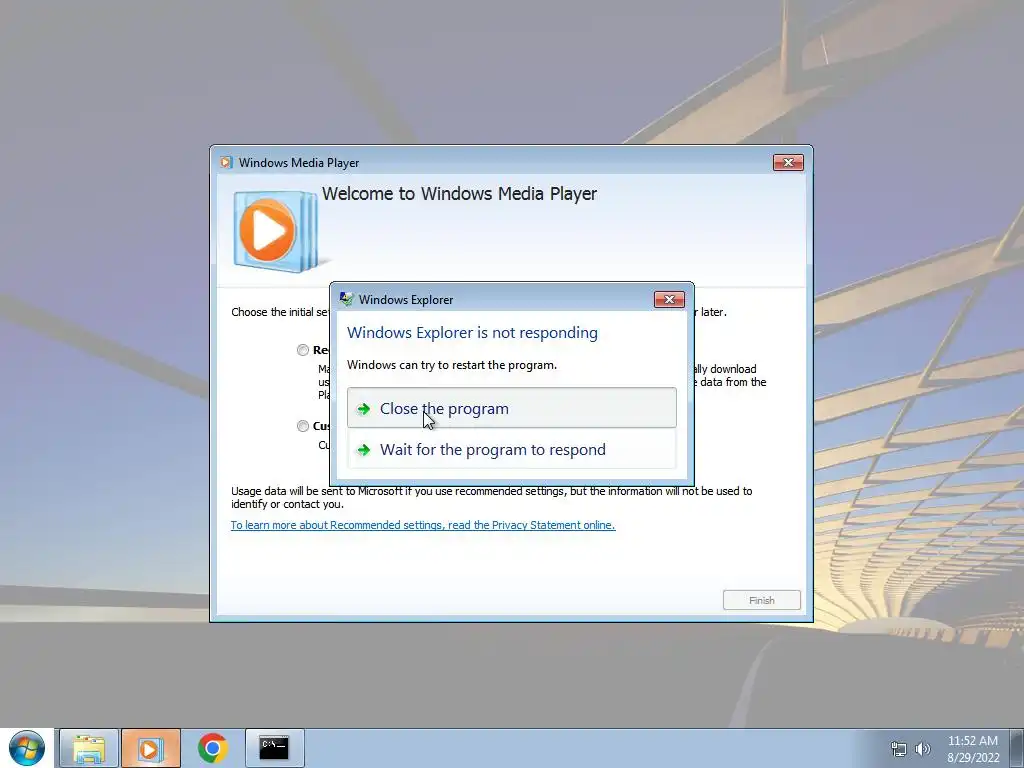The width and height of the screenshot is (1024, 768).
Task: Open the Command Prompt taskbar icon
Action: click(x=274, y=748)
